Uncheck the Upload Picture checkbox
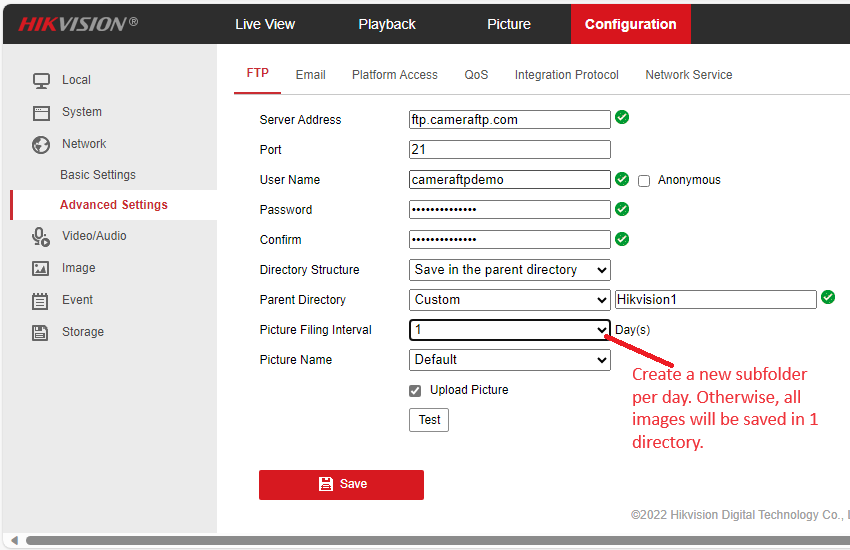Viewport: 850px width, 550px height. [x=415, y=390]
